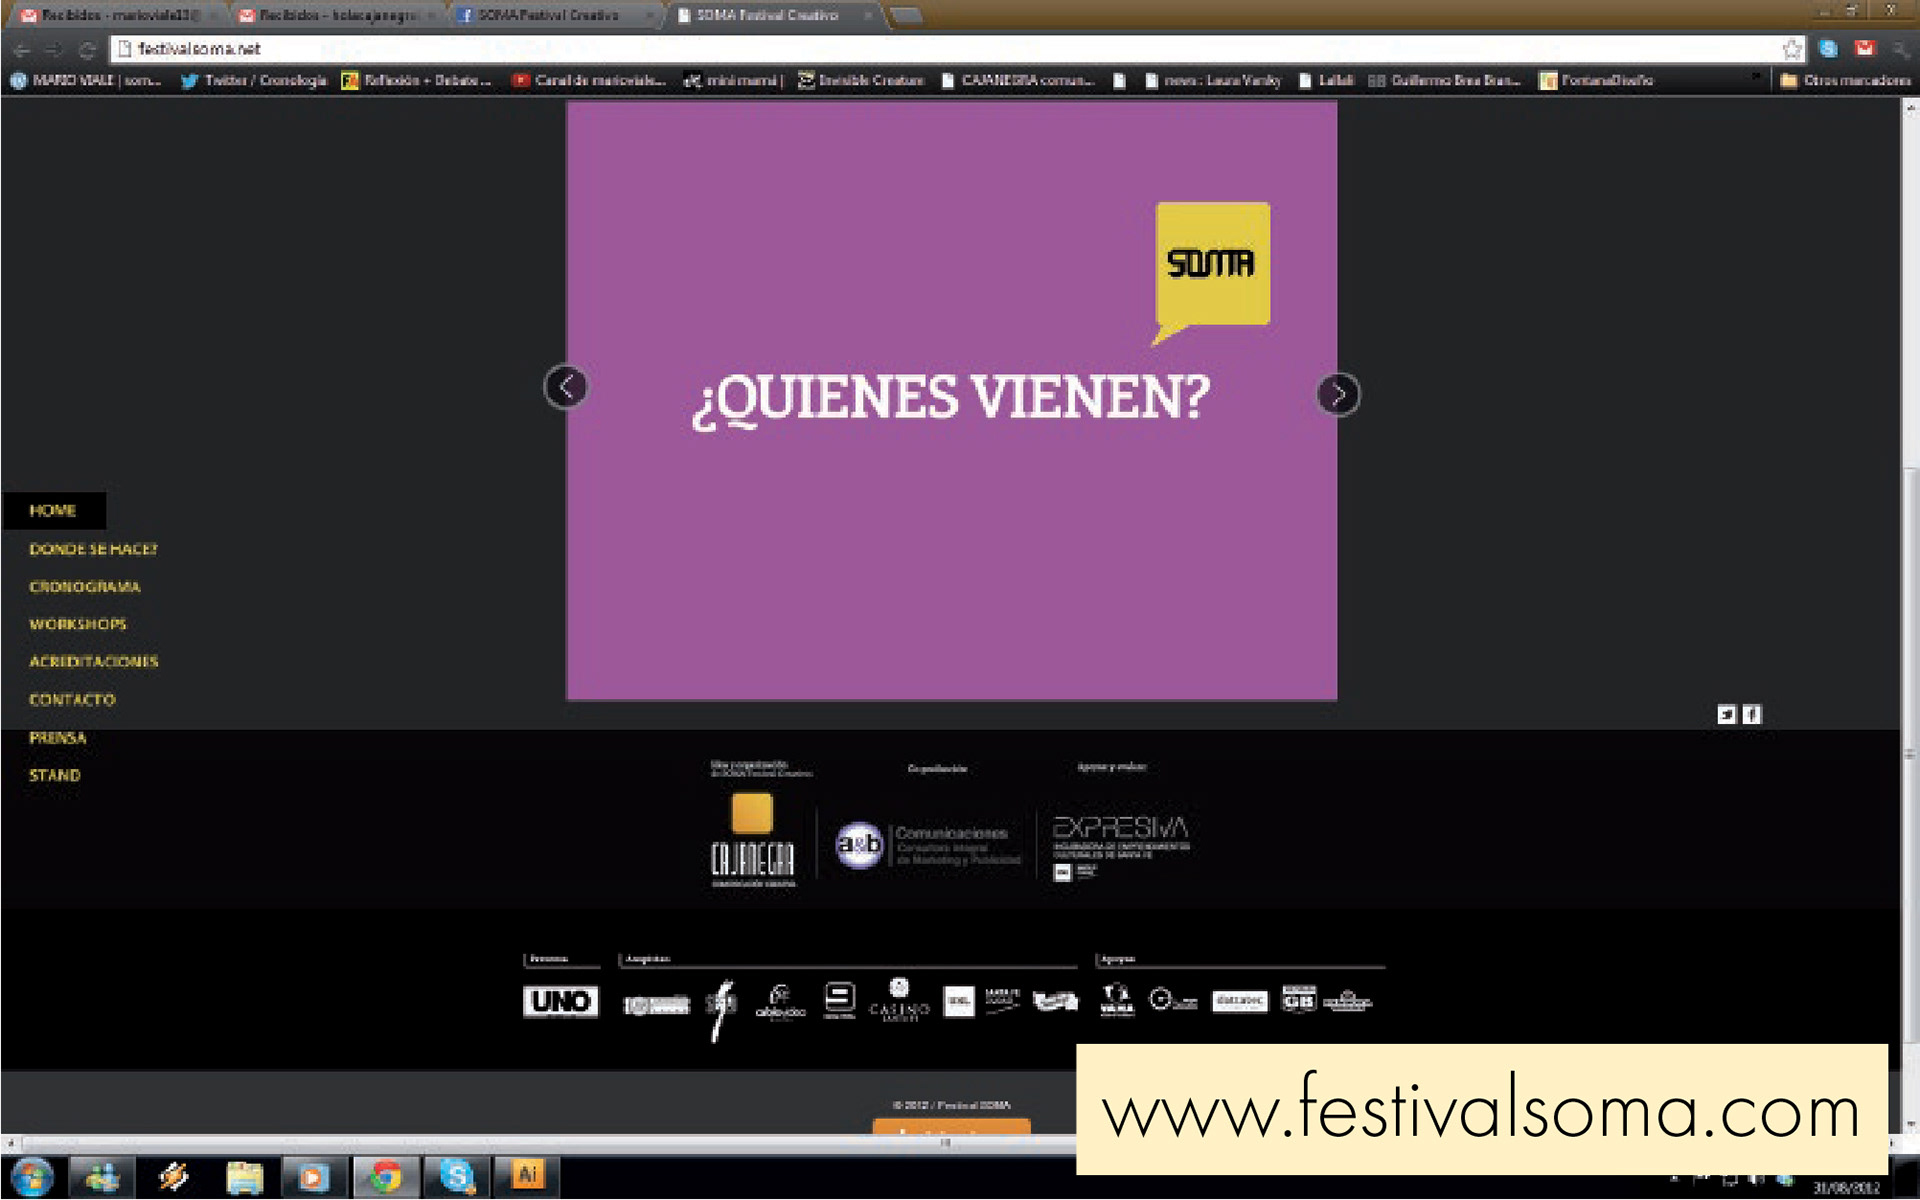Click the UNO sponsor logo
Screen dimensions: 1920x1200
pyautogui.click(x=560, y=1001)
